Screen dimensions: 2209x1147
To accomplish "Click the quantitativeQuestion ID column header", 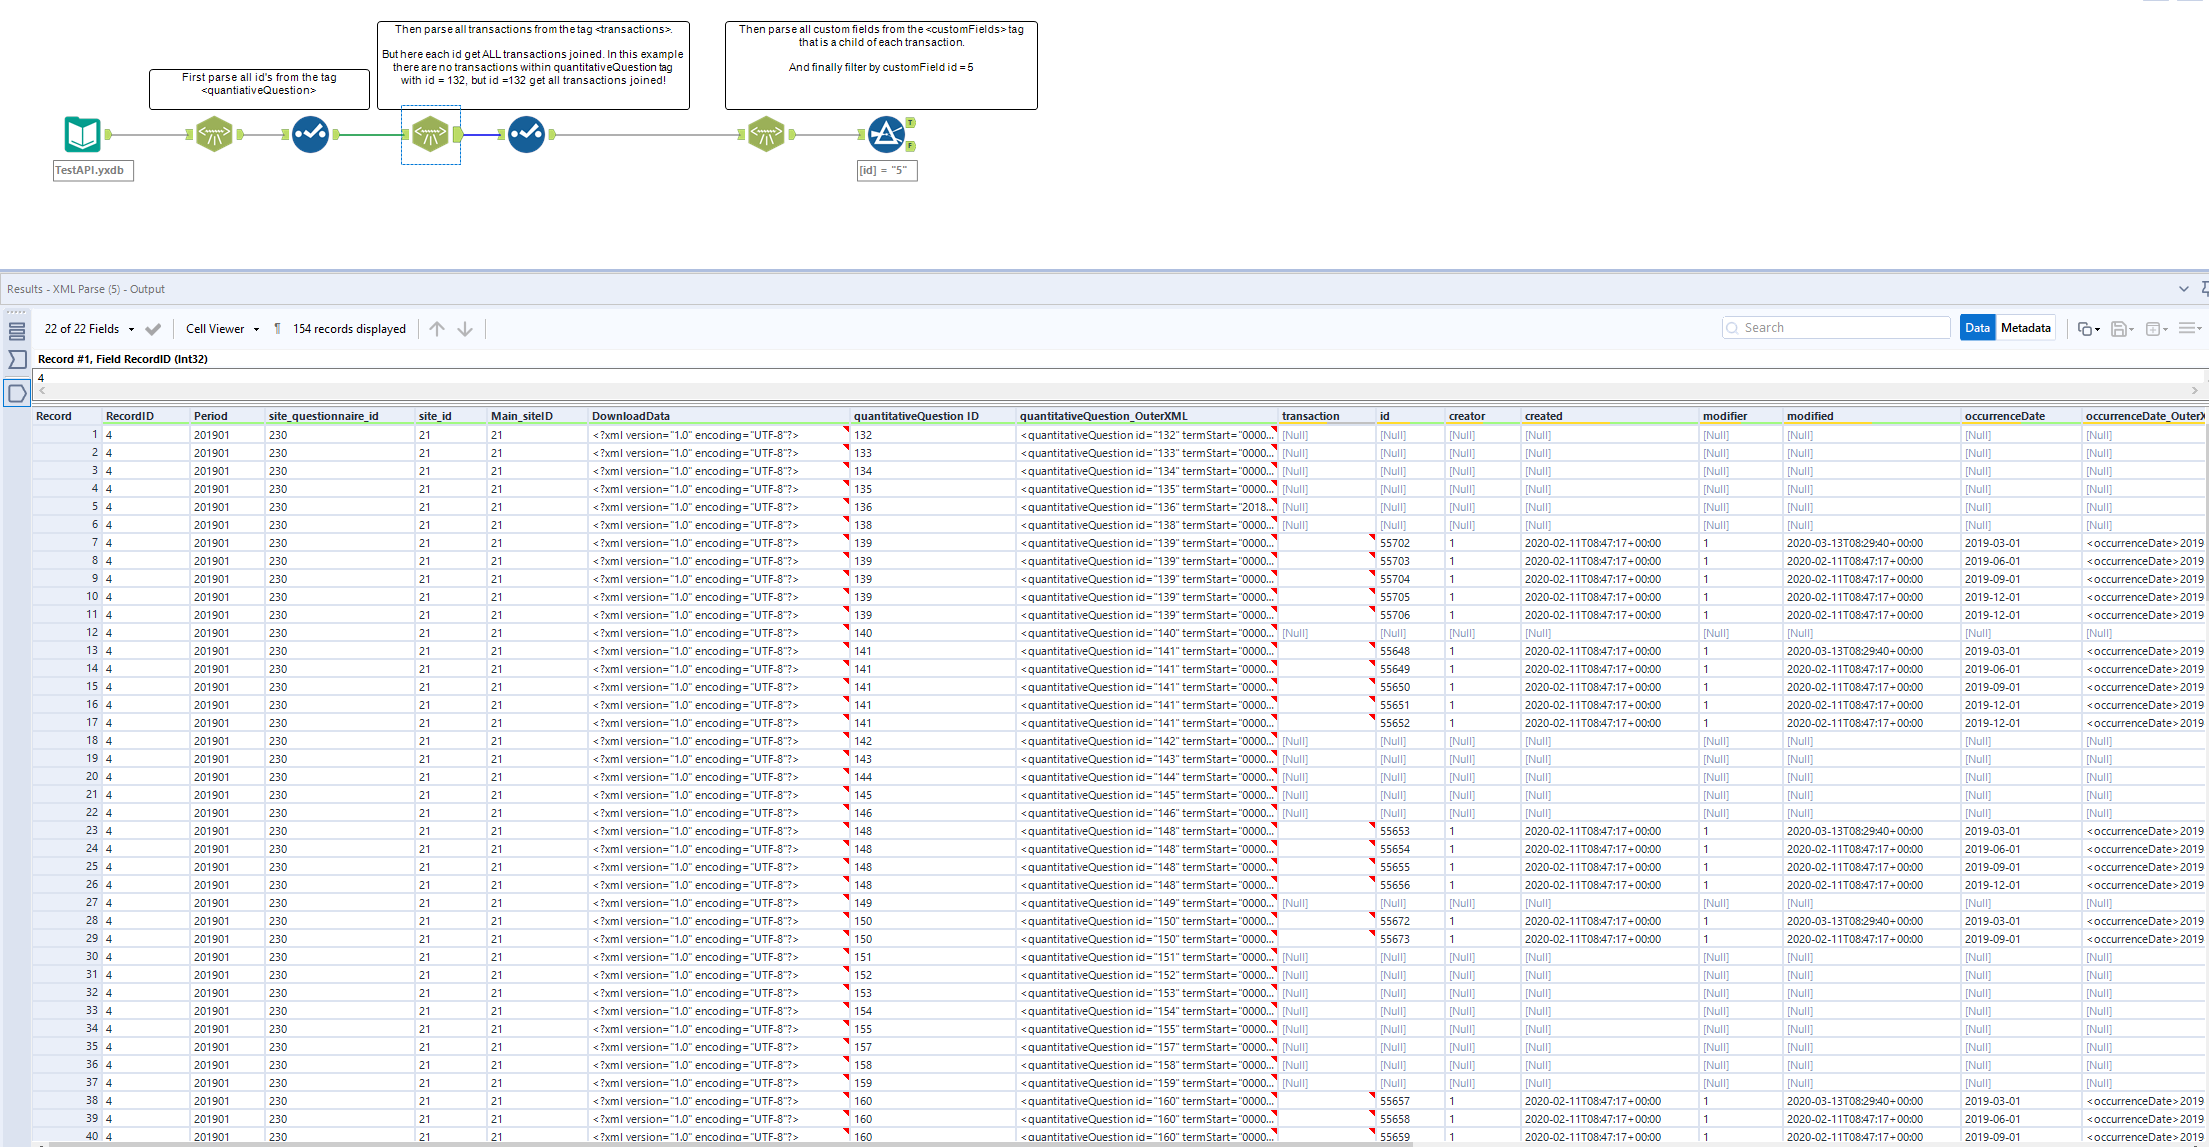I will [x=915, y=416].
